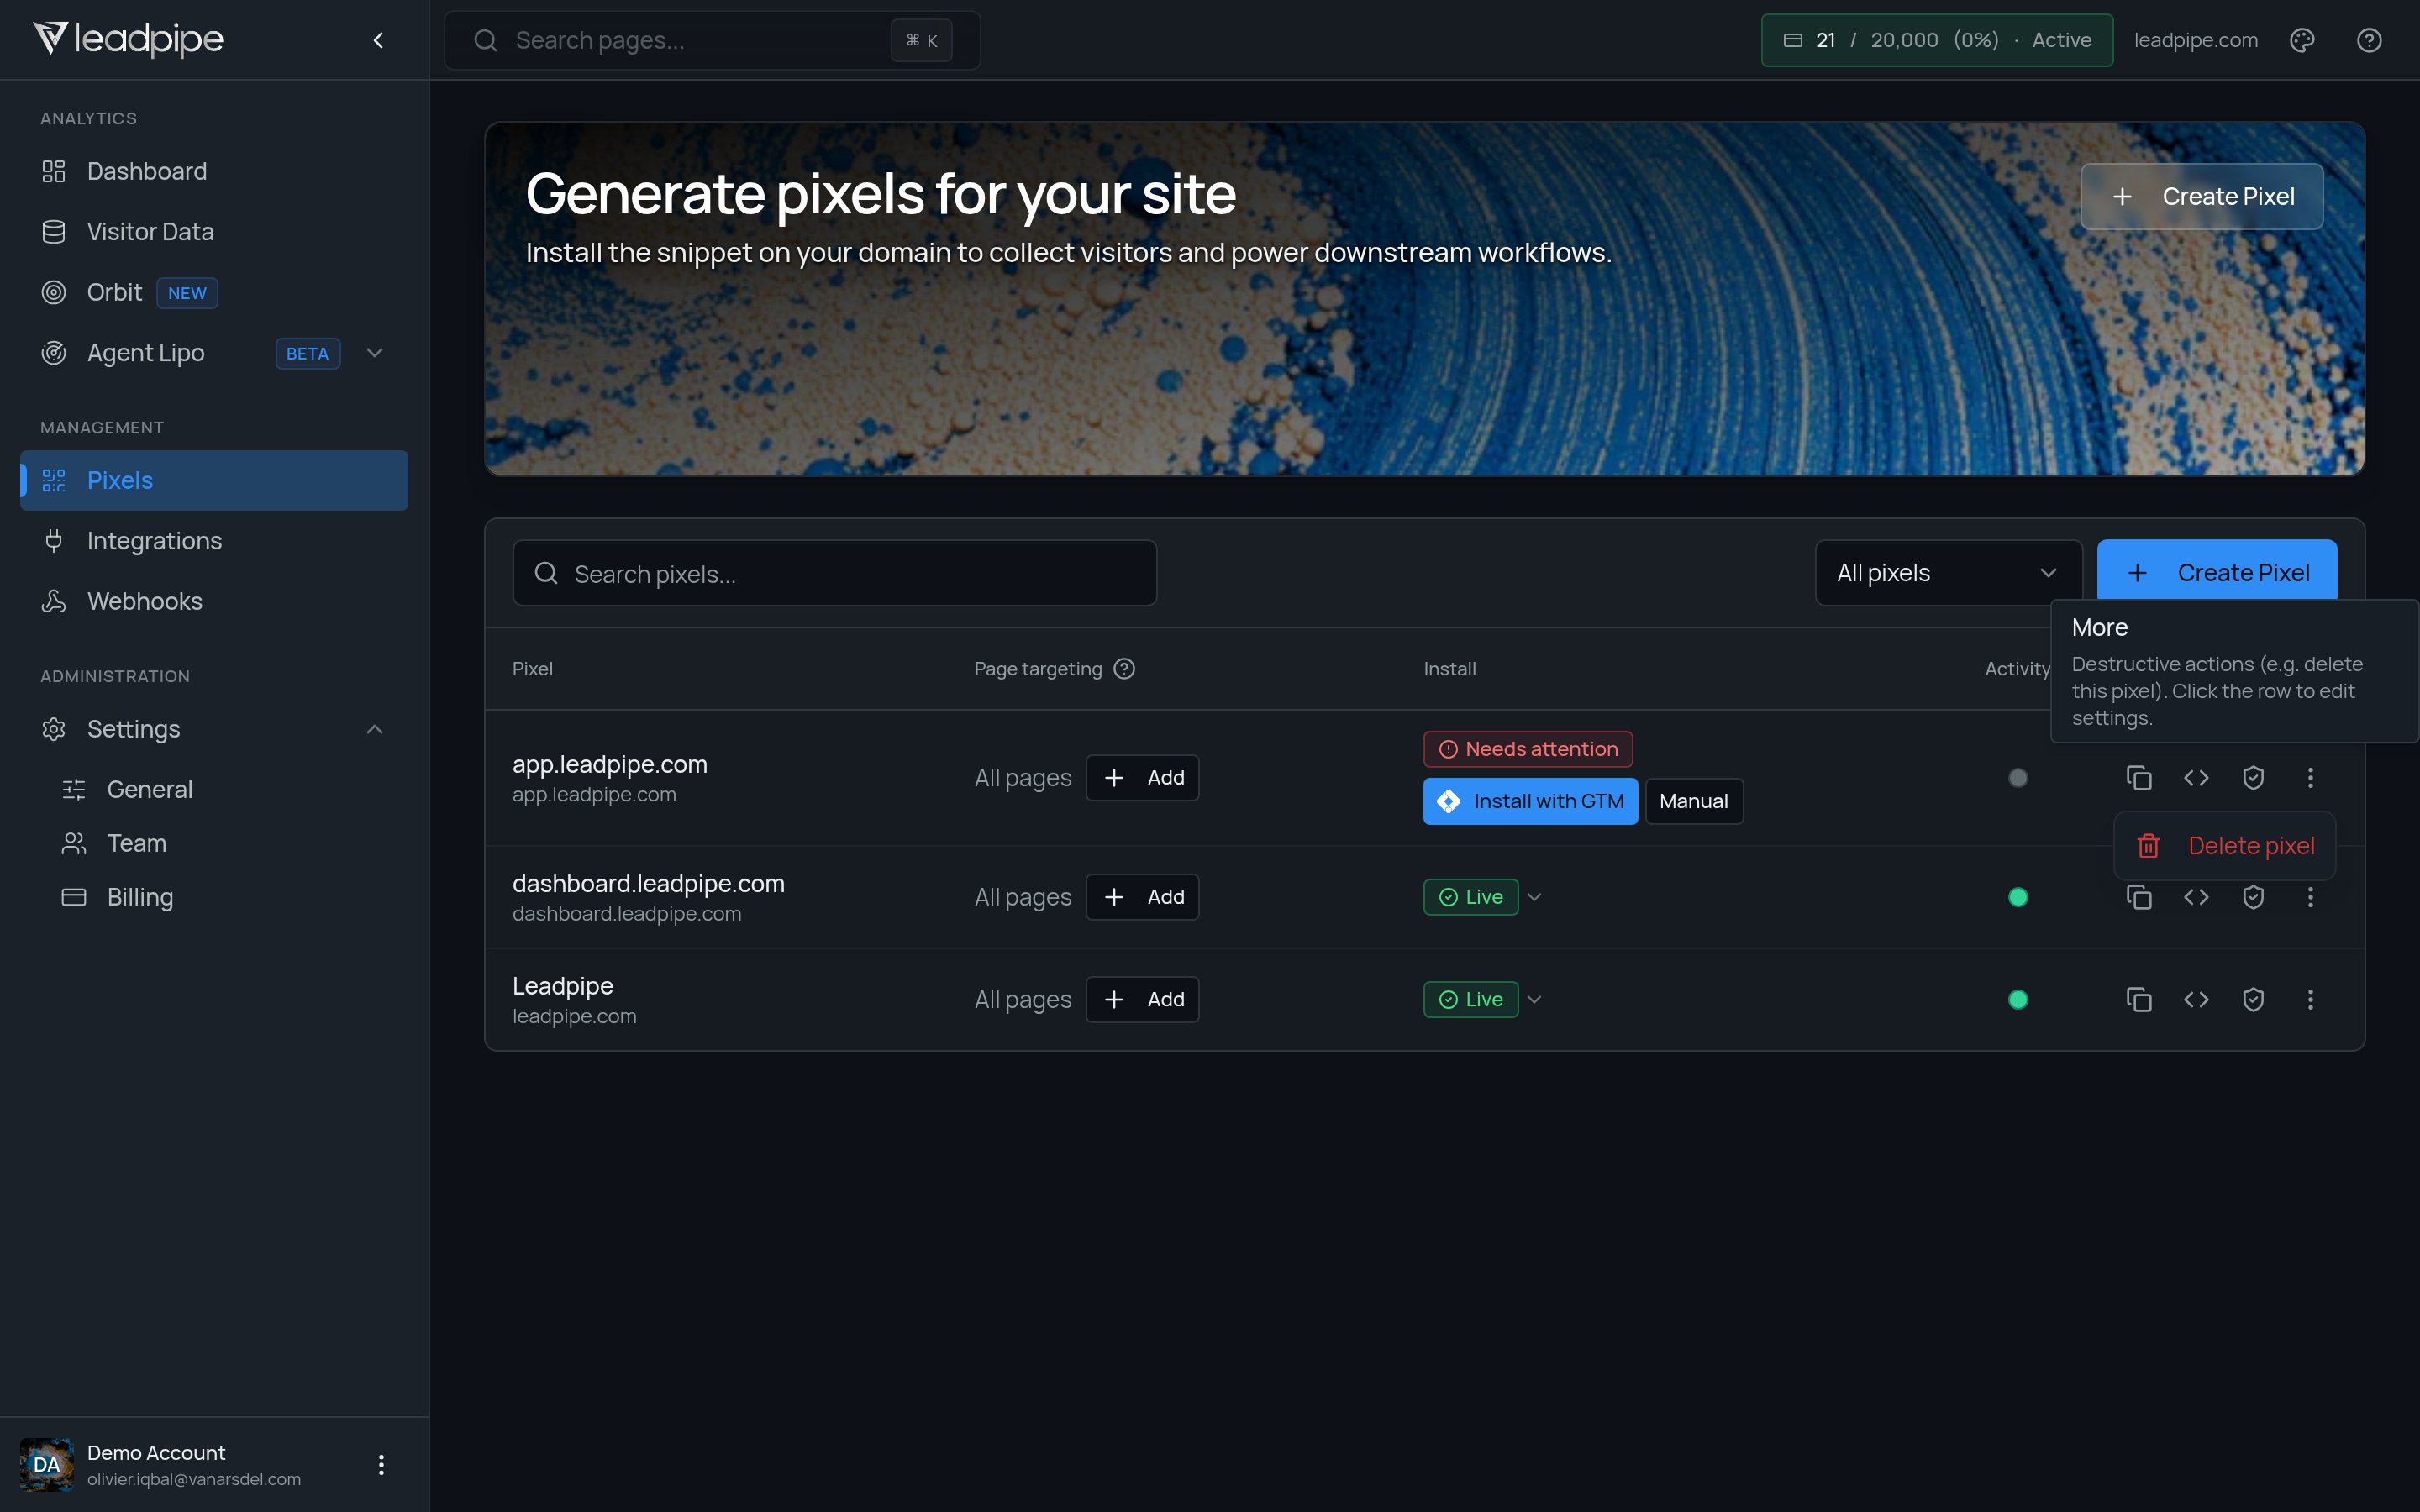Open the help question mark icon in top bar
Image resolution: width=2420 pixels, height=1512 pixels.
[x=2369, y=40]
